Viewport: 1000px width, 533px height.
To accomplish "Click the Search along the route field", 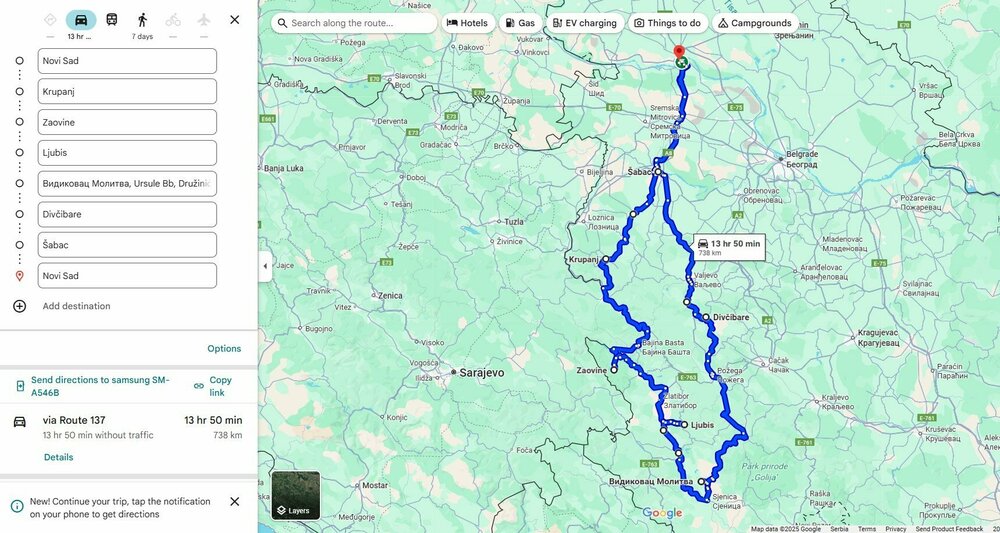I will pyautogui.click(x=355, y=23).
